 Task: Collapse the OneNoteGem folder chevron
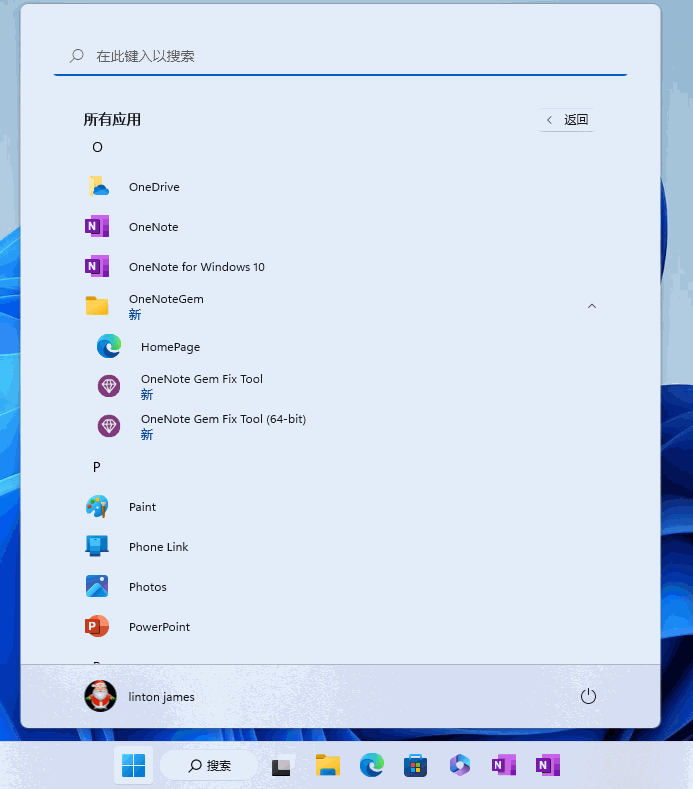pyautogui.click(x=592, y=306)
